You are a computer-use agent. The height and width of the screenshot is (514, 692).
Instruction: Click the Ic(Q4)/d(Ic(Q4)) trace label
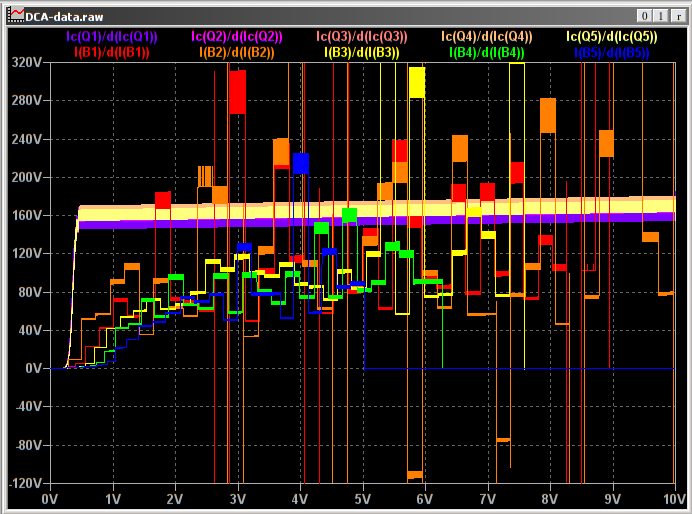click(487, 37)
